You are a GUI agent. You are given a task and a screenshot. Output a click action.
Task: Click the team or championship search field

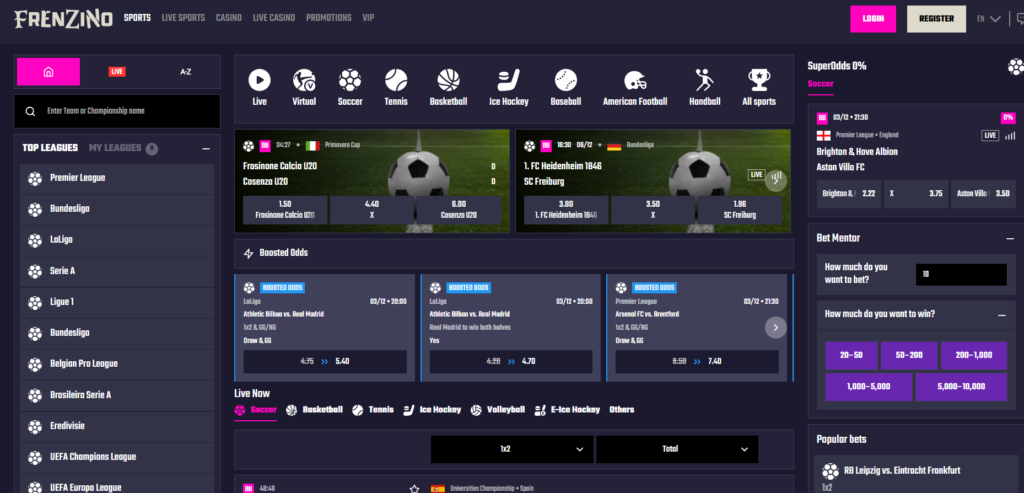click(x=117, y=111)
